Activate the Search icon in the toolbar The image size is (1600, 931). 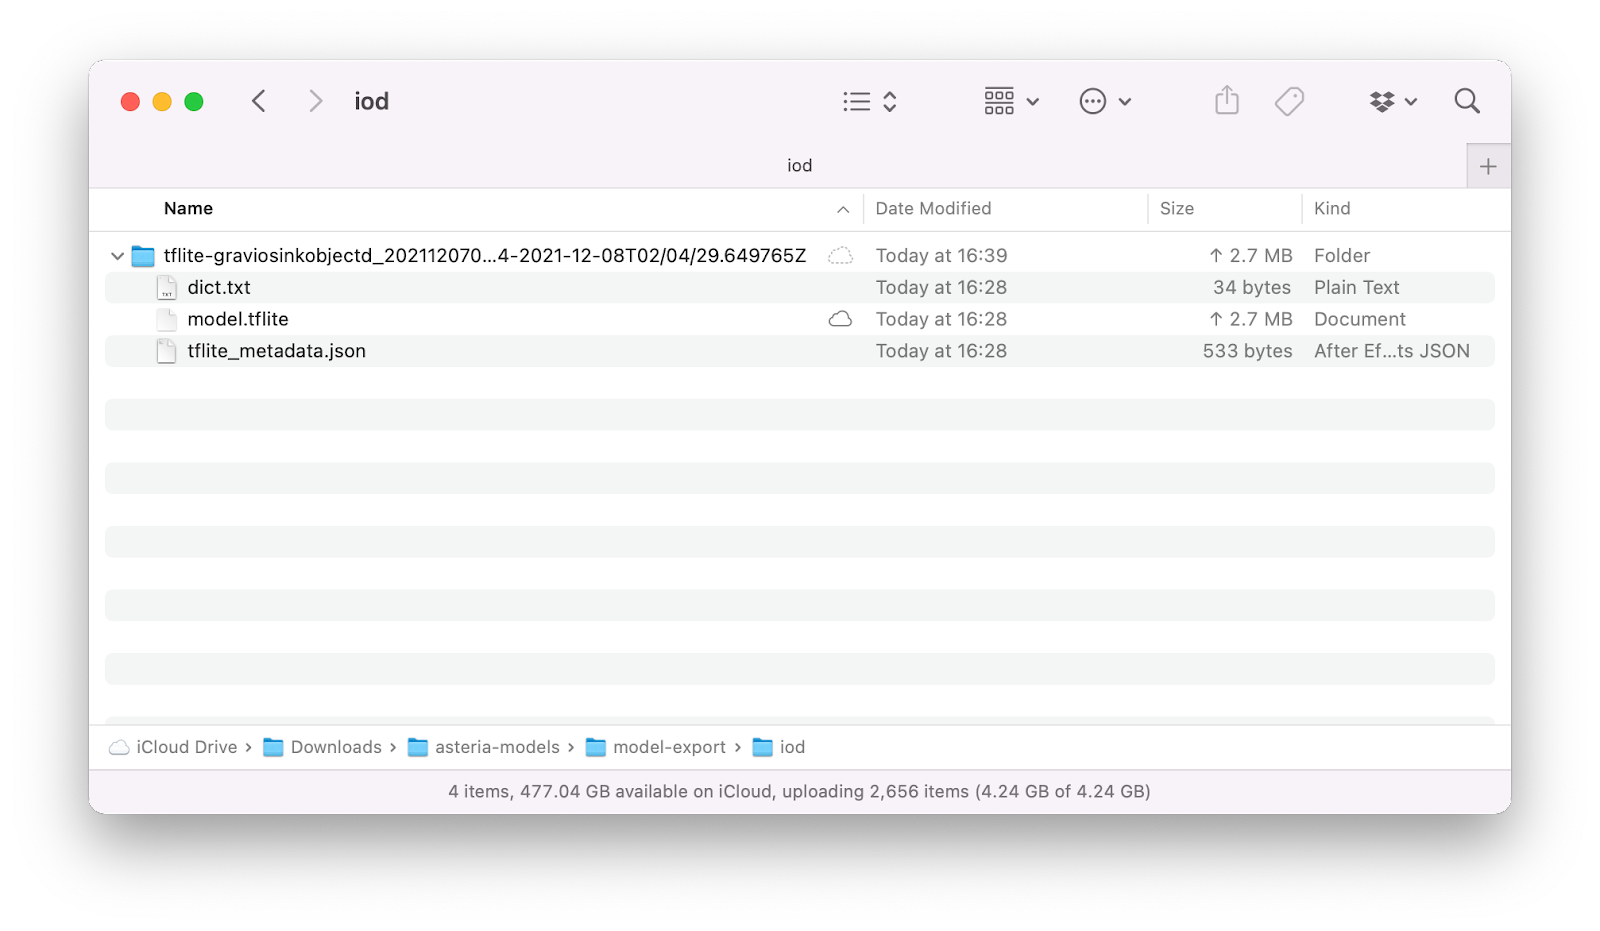tap(1466, 101)
